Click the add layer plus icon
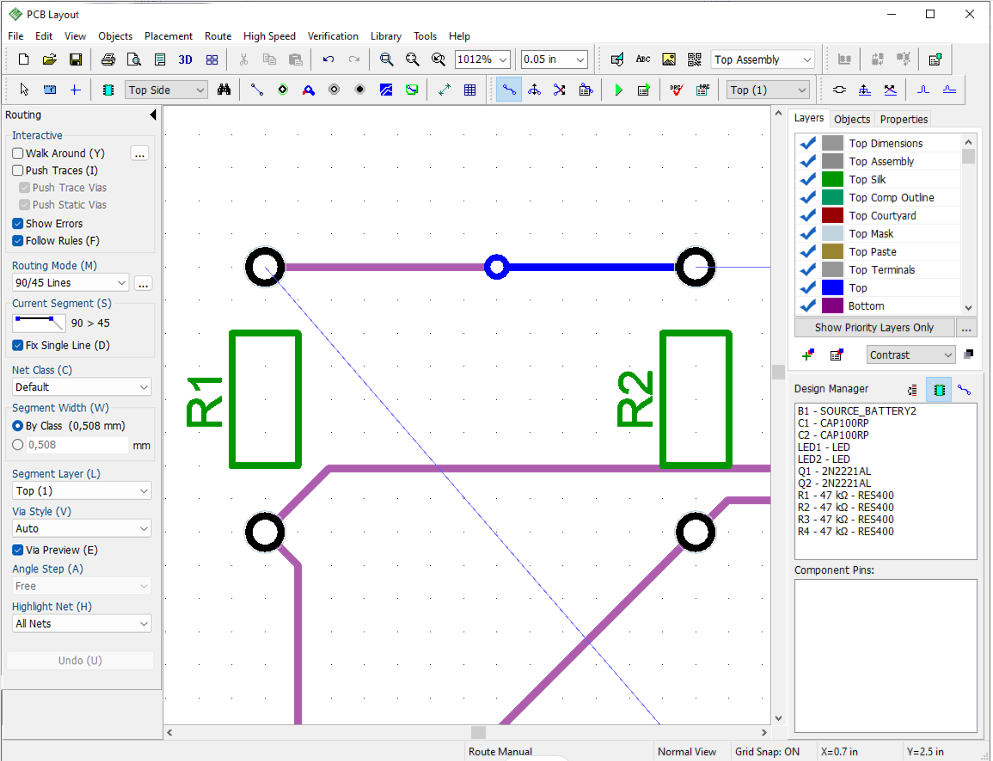993x761 pixels. [807, 355]
